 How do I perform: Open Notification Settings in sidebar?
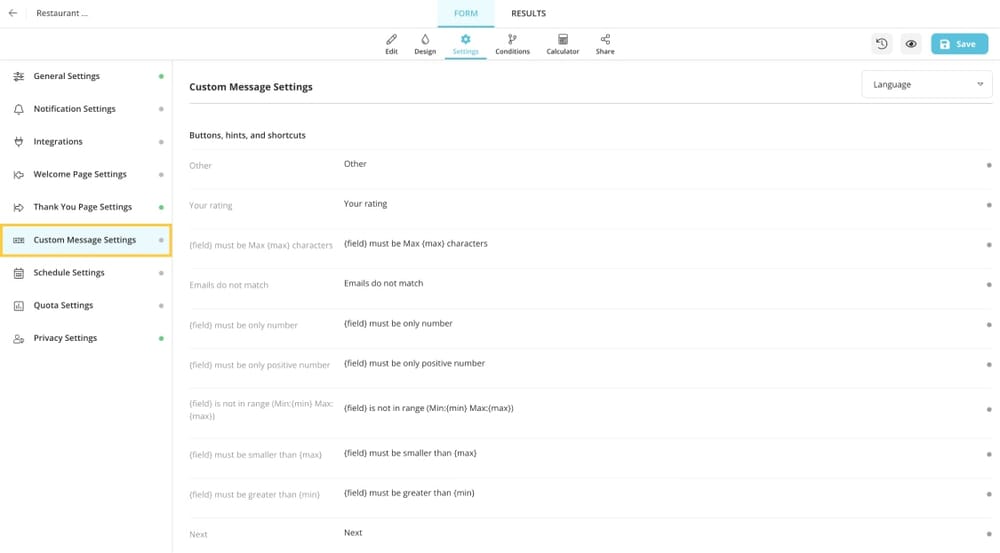74,109
